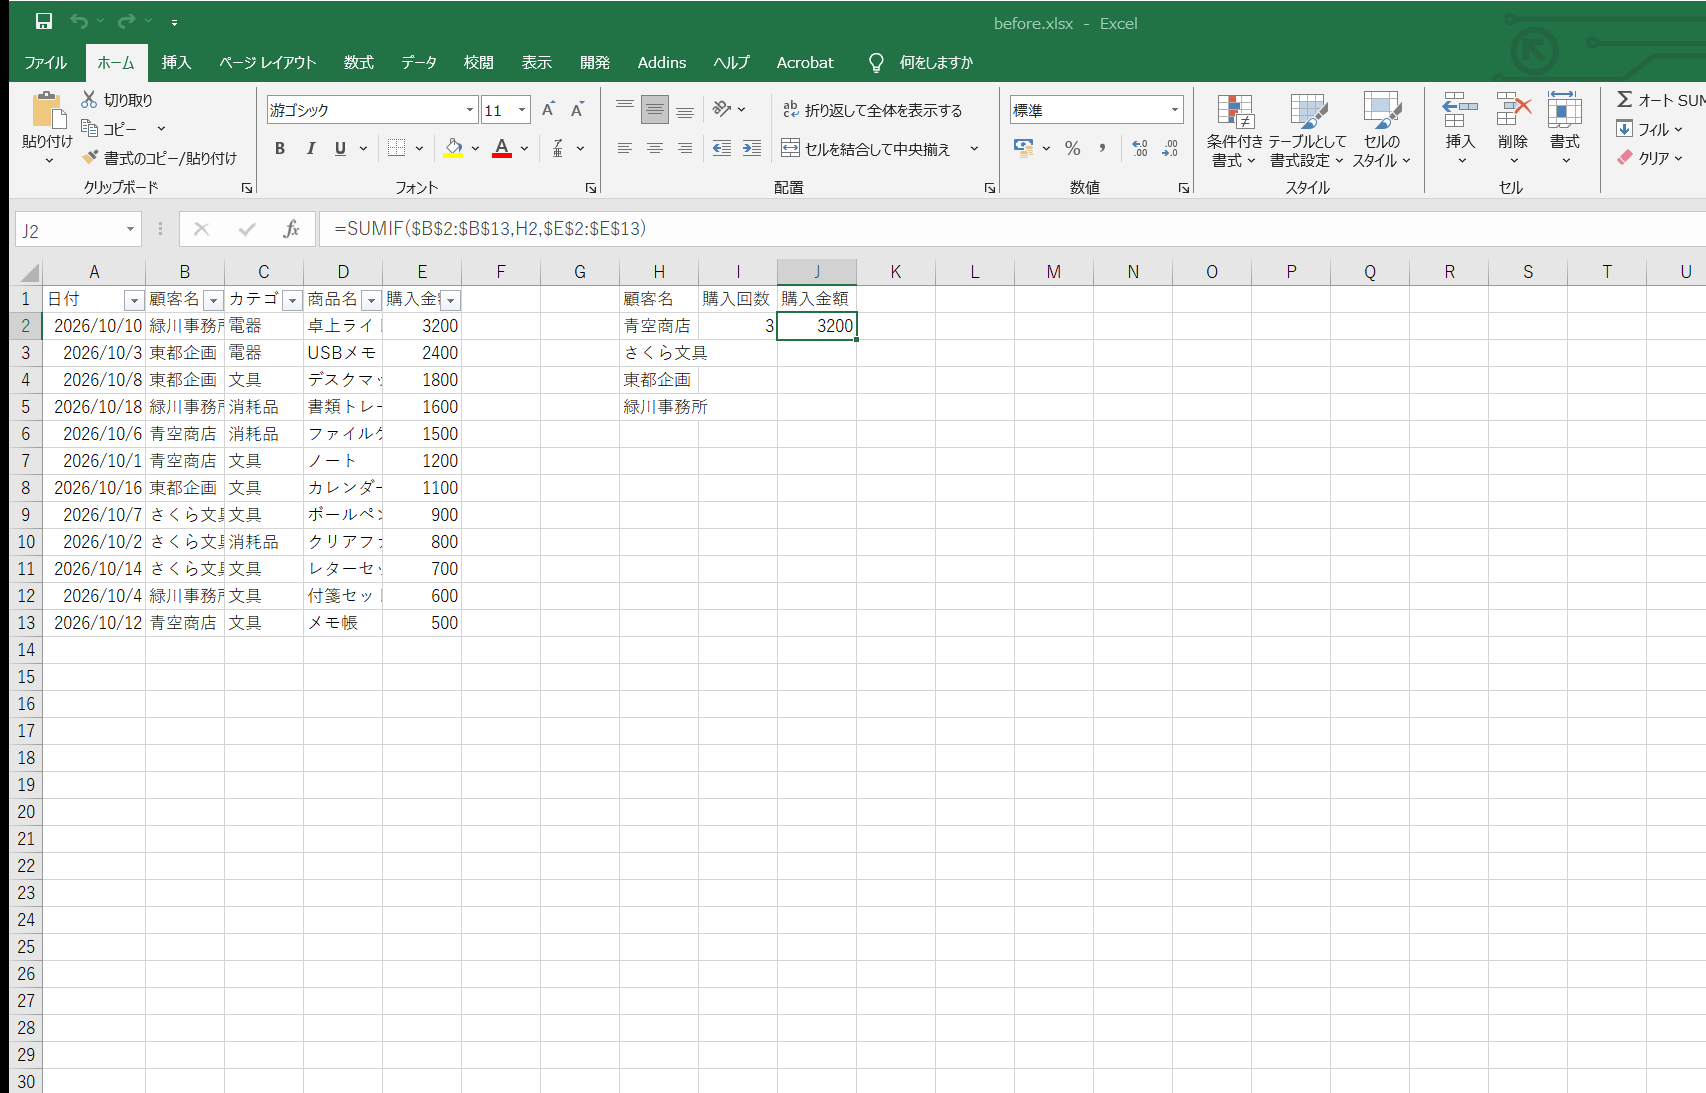This screenshot has width=1706, height=1093.
Task: Open Cell Styles (セルのスタイル)
Action: (x=1382, y=130)
